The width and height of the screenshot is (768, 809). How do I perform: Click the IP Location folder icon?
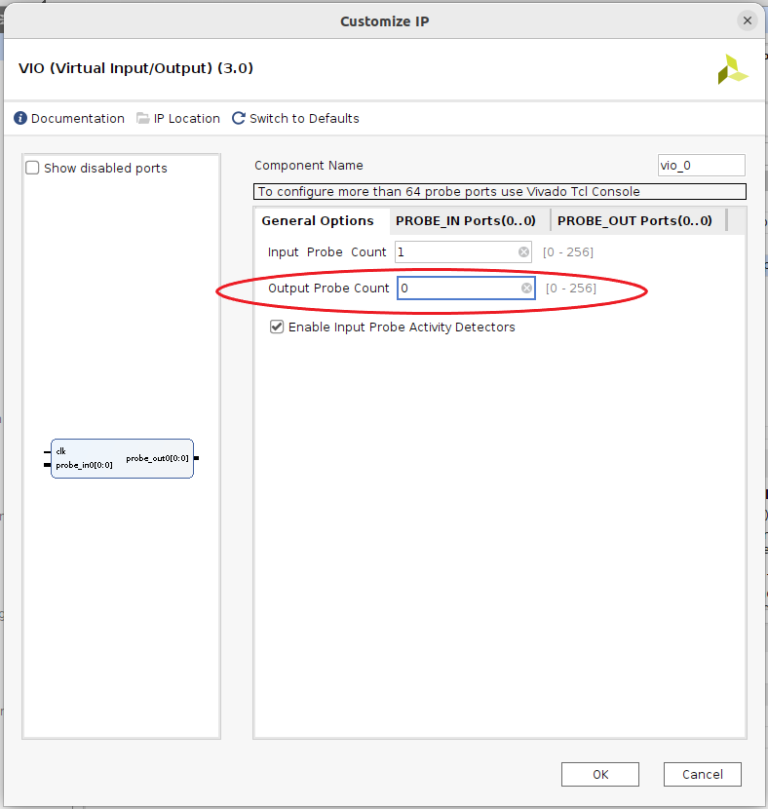[143, 118]
